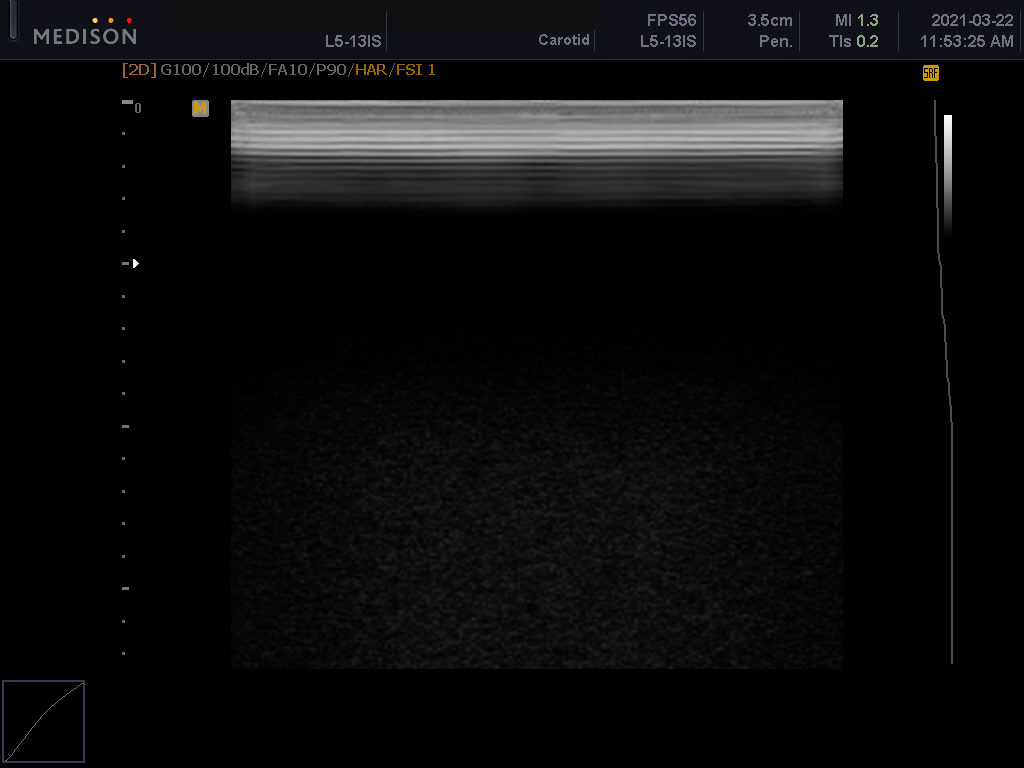Click the depth scale zero marker
1024x768 pixels.
click(137, 108)
